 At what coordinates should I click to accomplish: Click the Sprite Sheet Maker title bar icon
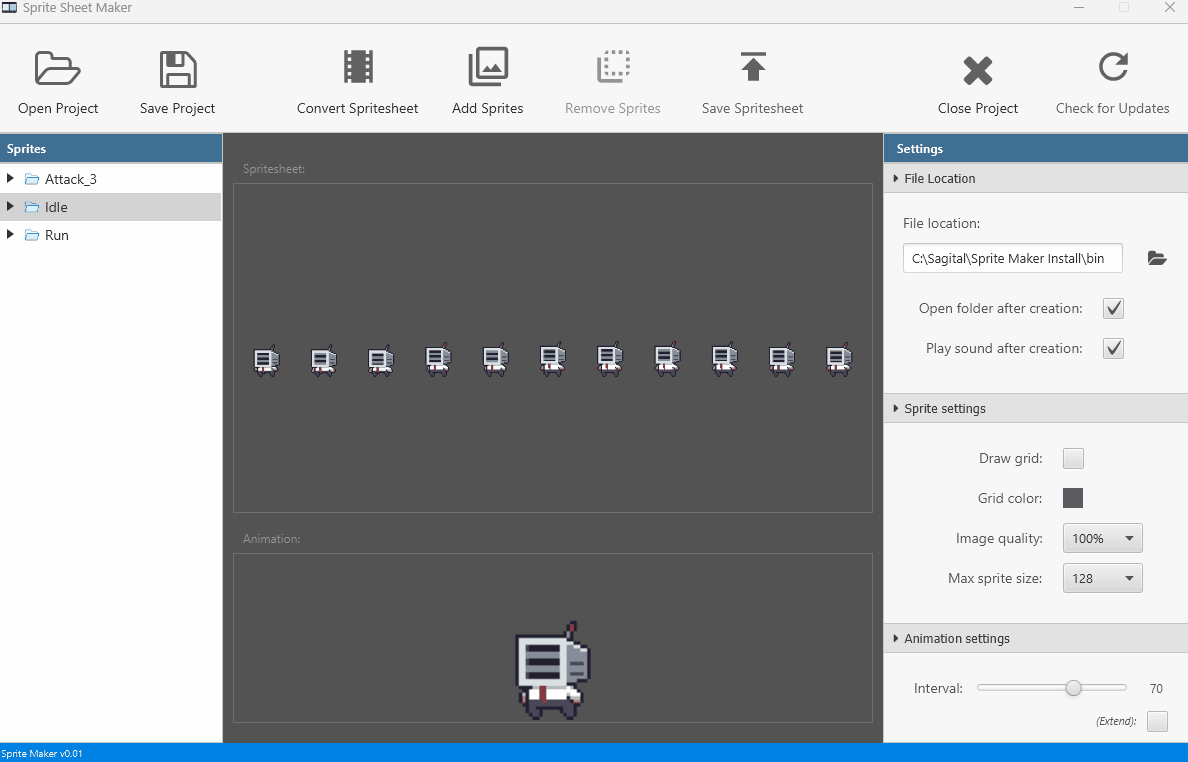pyautogui.click(x=9, y=8)
